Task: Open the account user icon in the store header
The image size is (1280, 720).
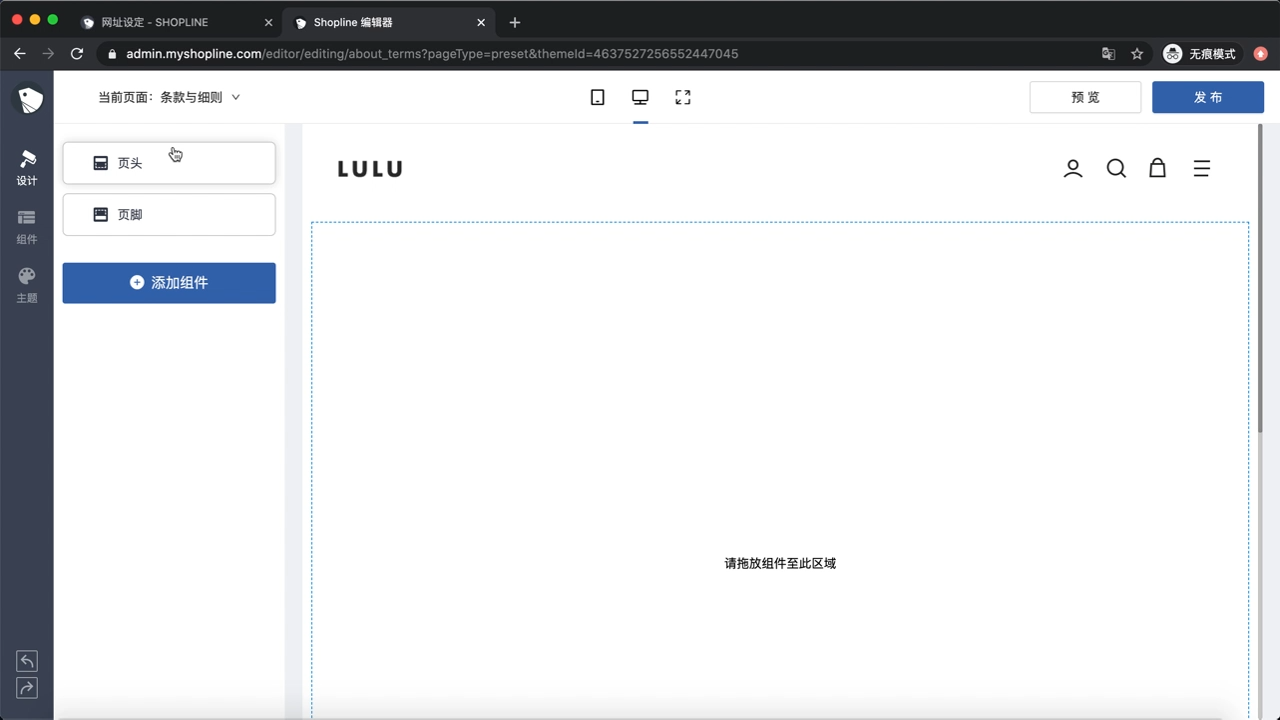Action: click(1073, 168)
